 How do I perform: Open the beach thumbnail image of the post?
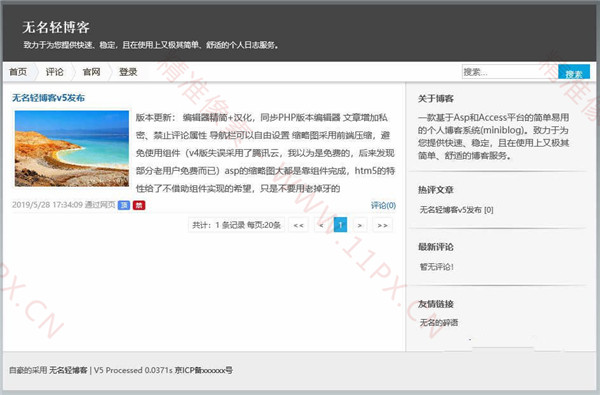72,149
